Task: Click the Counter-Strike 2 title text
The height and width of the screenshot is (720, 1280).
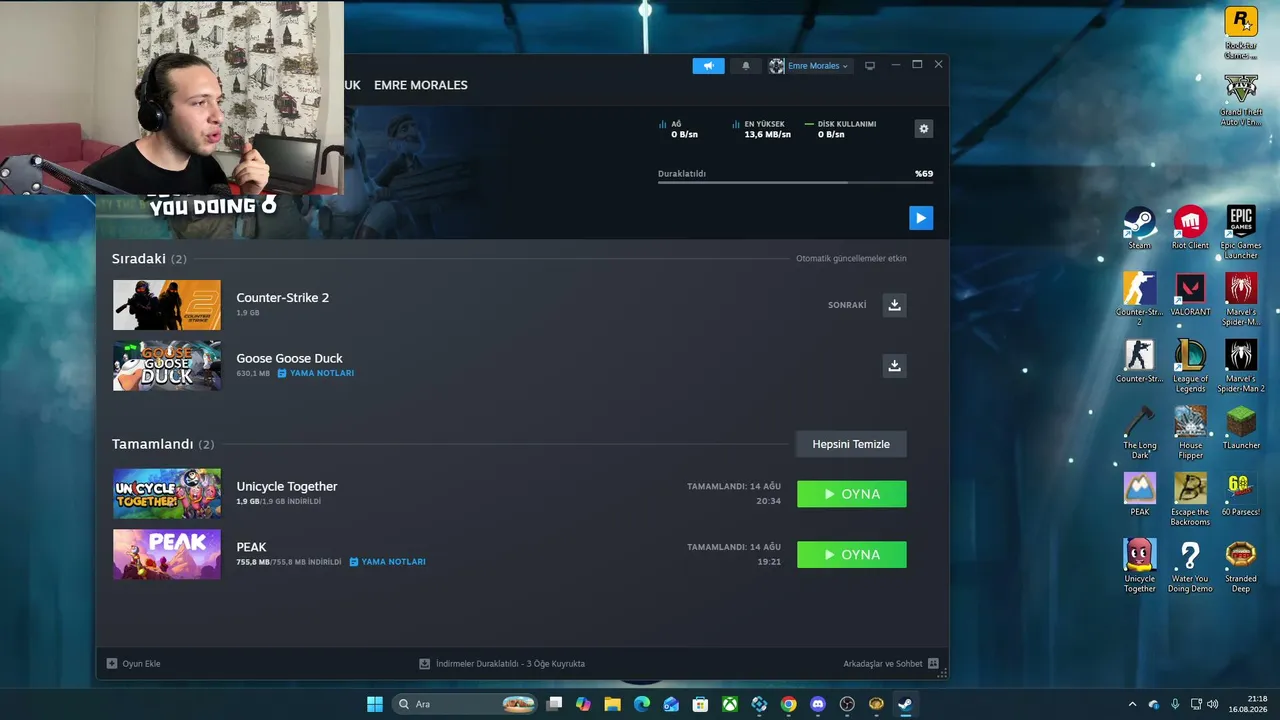Action: tap(283, 298)
